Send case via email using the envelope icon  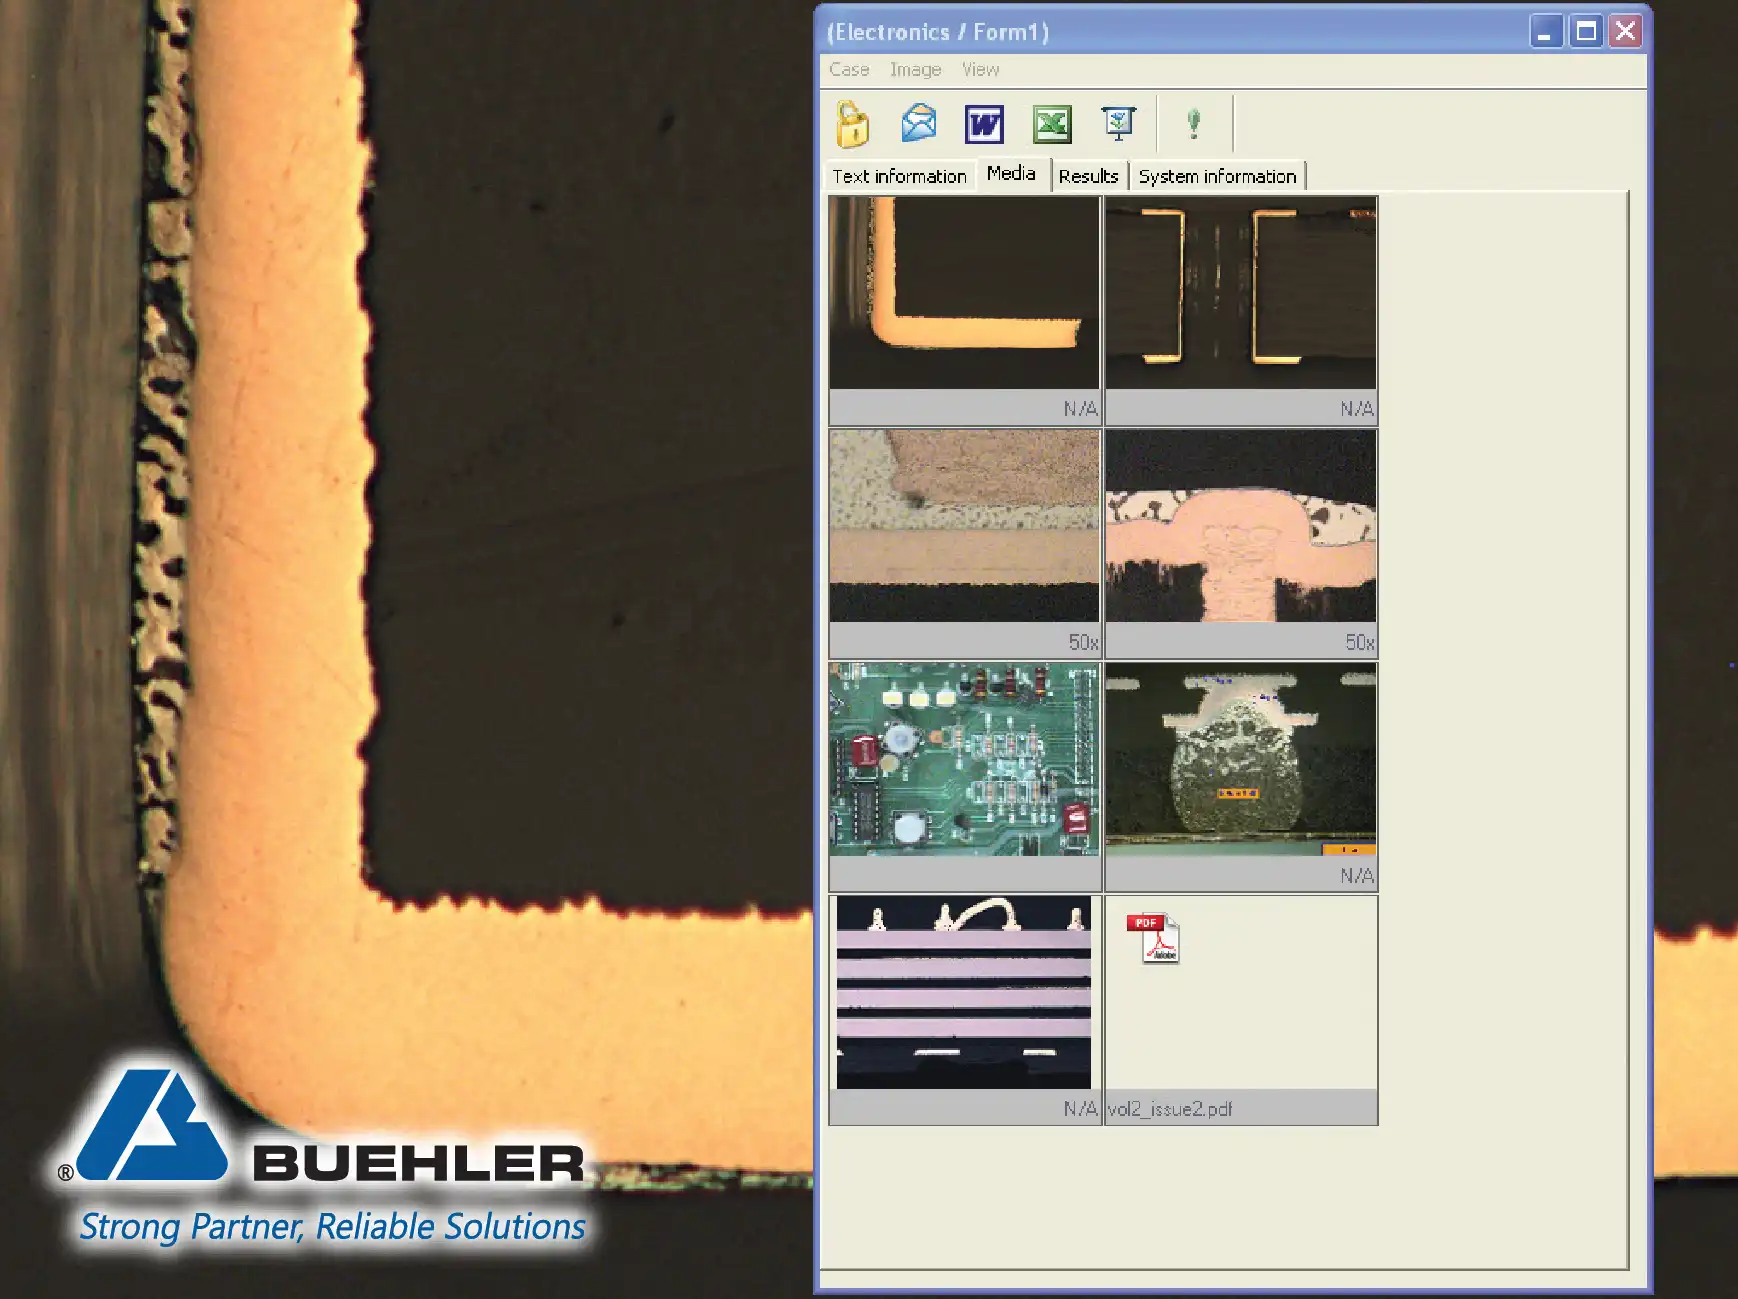pos(917,124)
